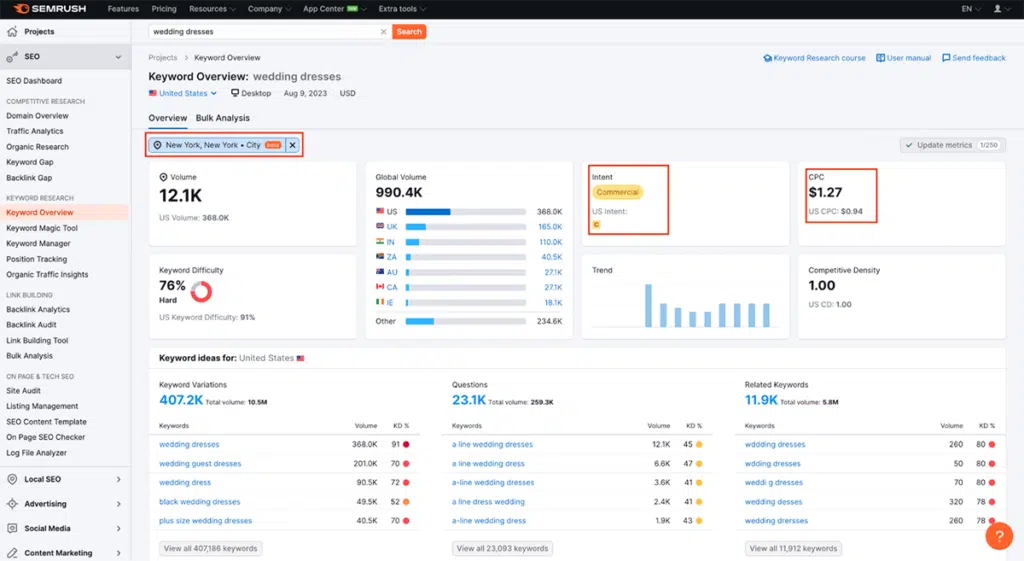This screenshot has width=1024, height=561.
Task: Click the Advertising target icon
Action: click(12, 504)
